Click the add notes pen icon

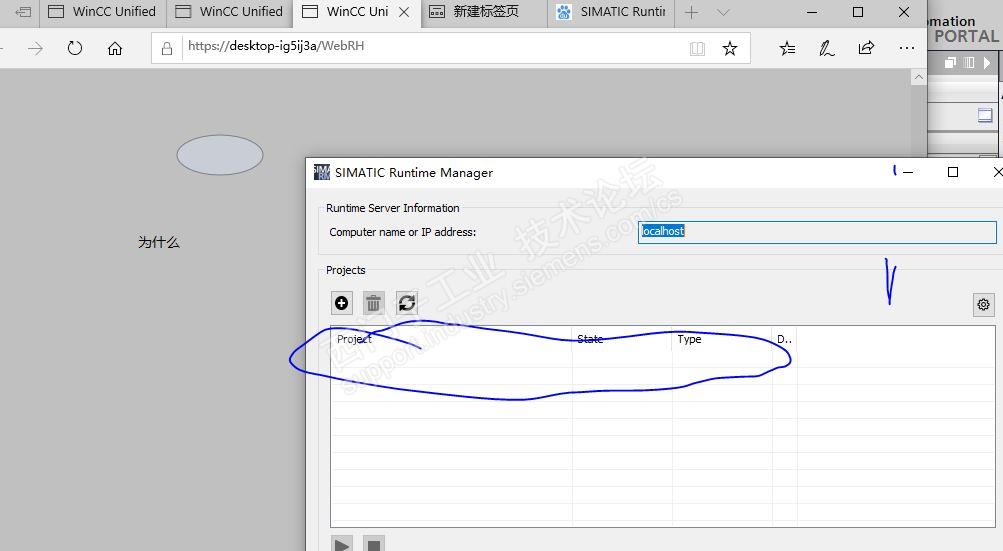click(826, 49)
